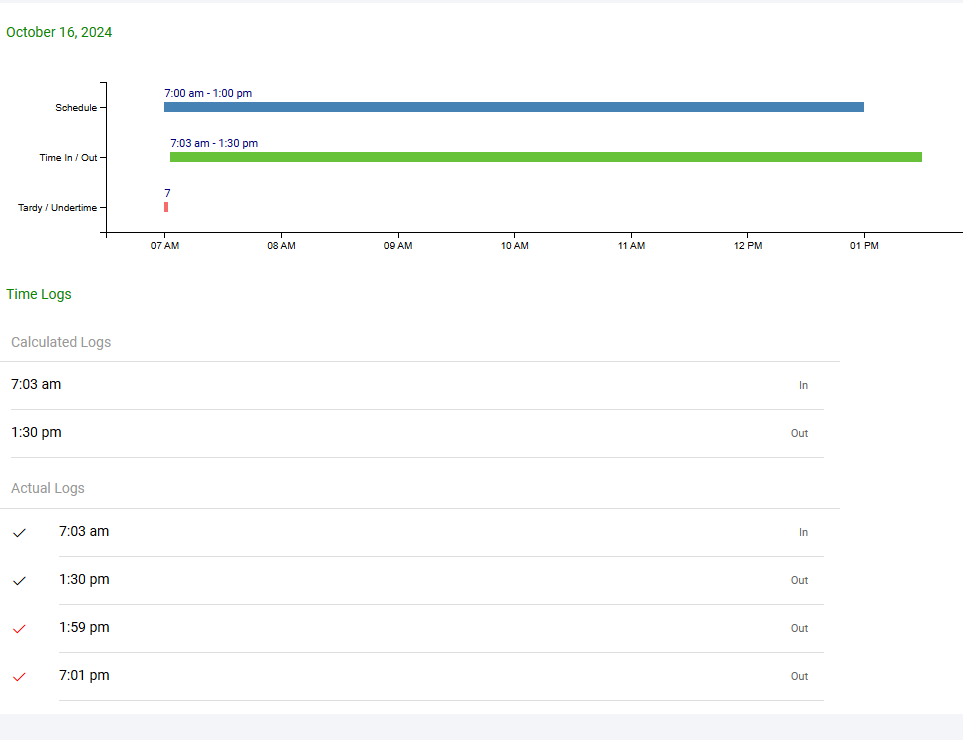Click the 12 PM tick label on the axis

(747, 246)
